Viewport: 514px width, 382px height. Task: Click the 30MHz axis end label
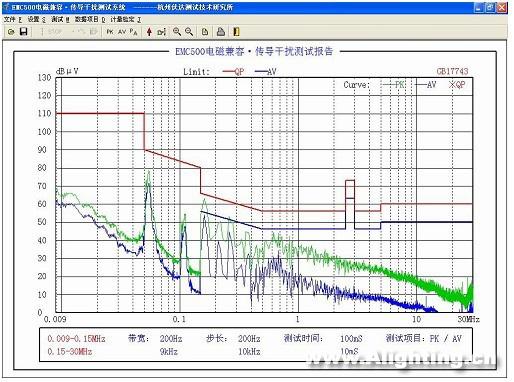pyautogui.click(x=468, y=319)
